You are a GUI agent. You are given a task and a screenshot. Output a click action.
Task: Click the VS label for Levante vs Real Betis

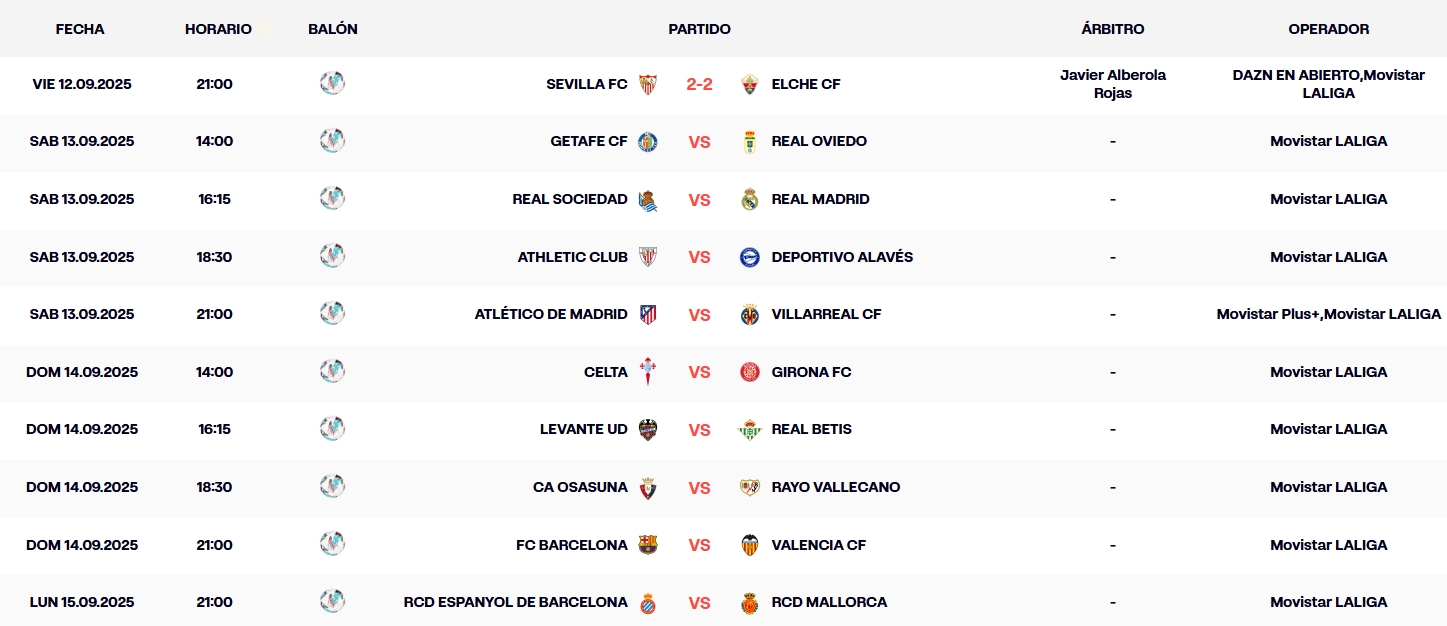click(x=699, y=429)
